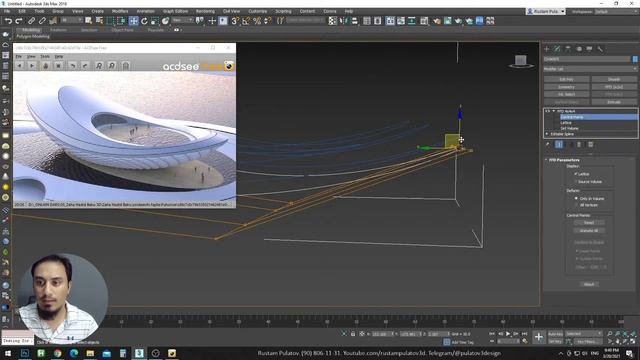Screen dimensions: 640x360
Task: Open the selection filter dropdown
Action: click(71, 20)
